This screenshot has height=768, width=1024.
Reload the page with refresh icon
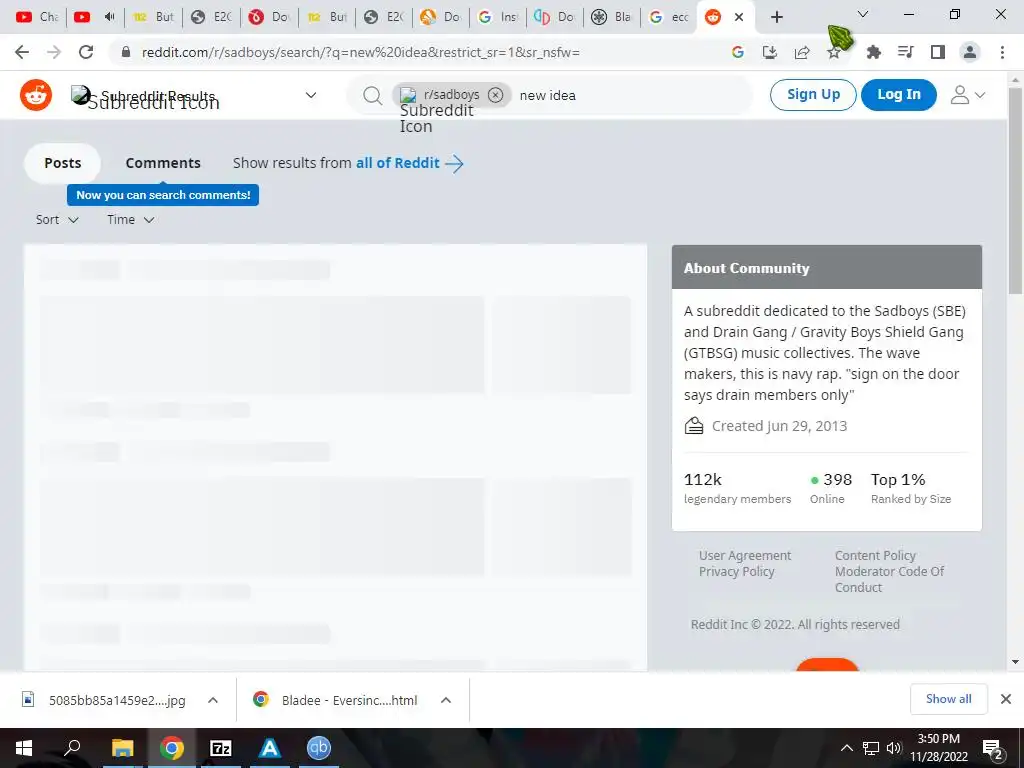(x=86, y=52)
